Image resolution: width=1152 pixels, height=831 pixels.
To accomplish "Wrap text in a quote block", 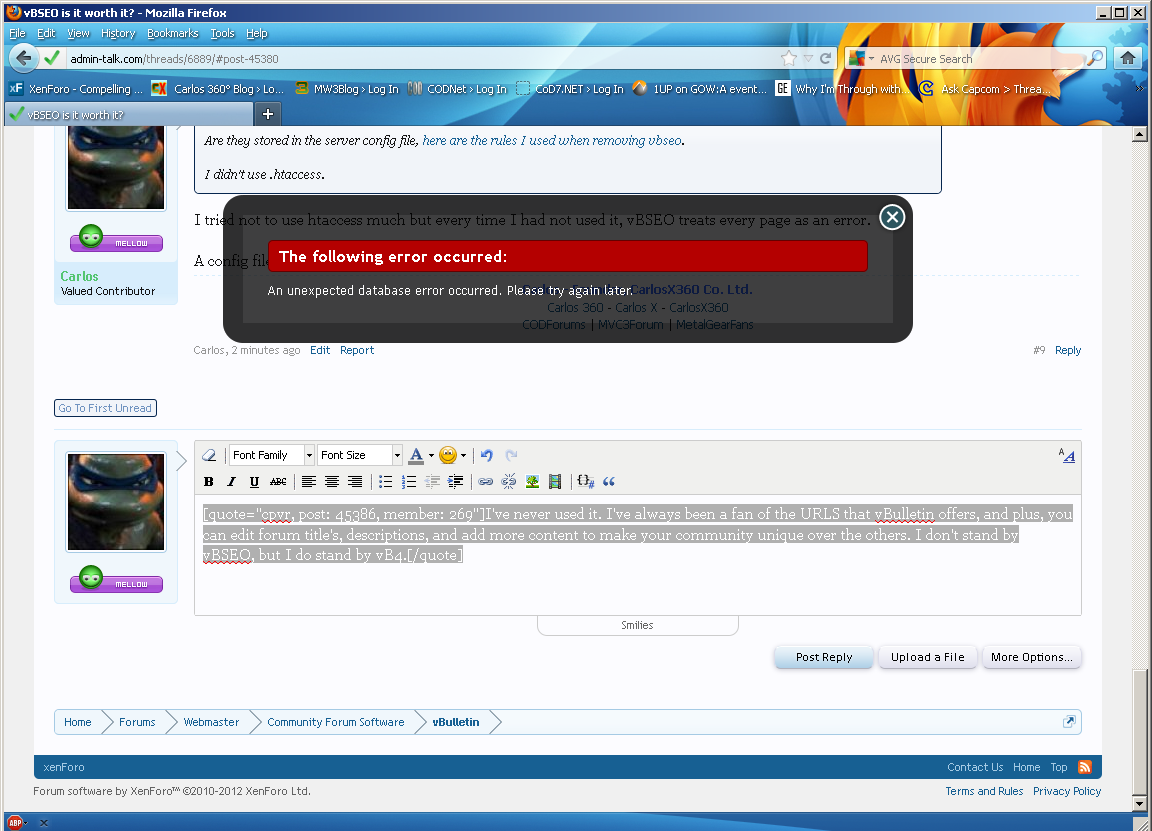I will pos(609,482).
